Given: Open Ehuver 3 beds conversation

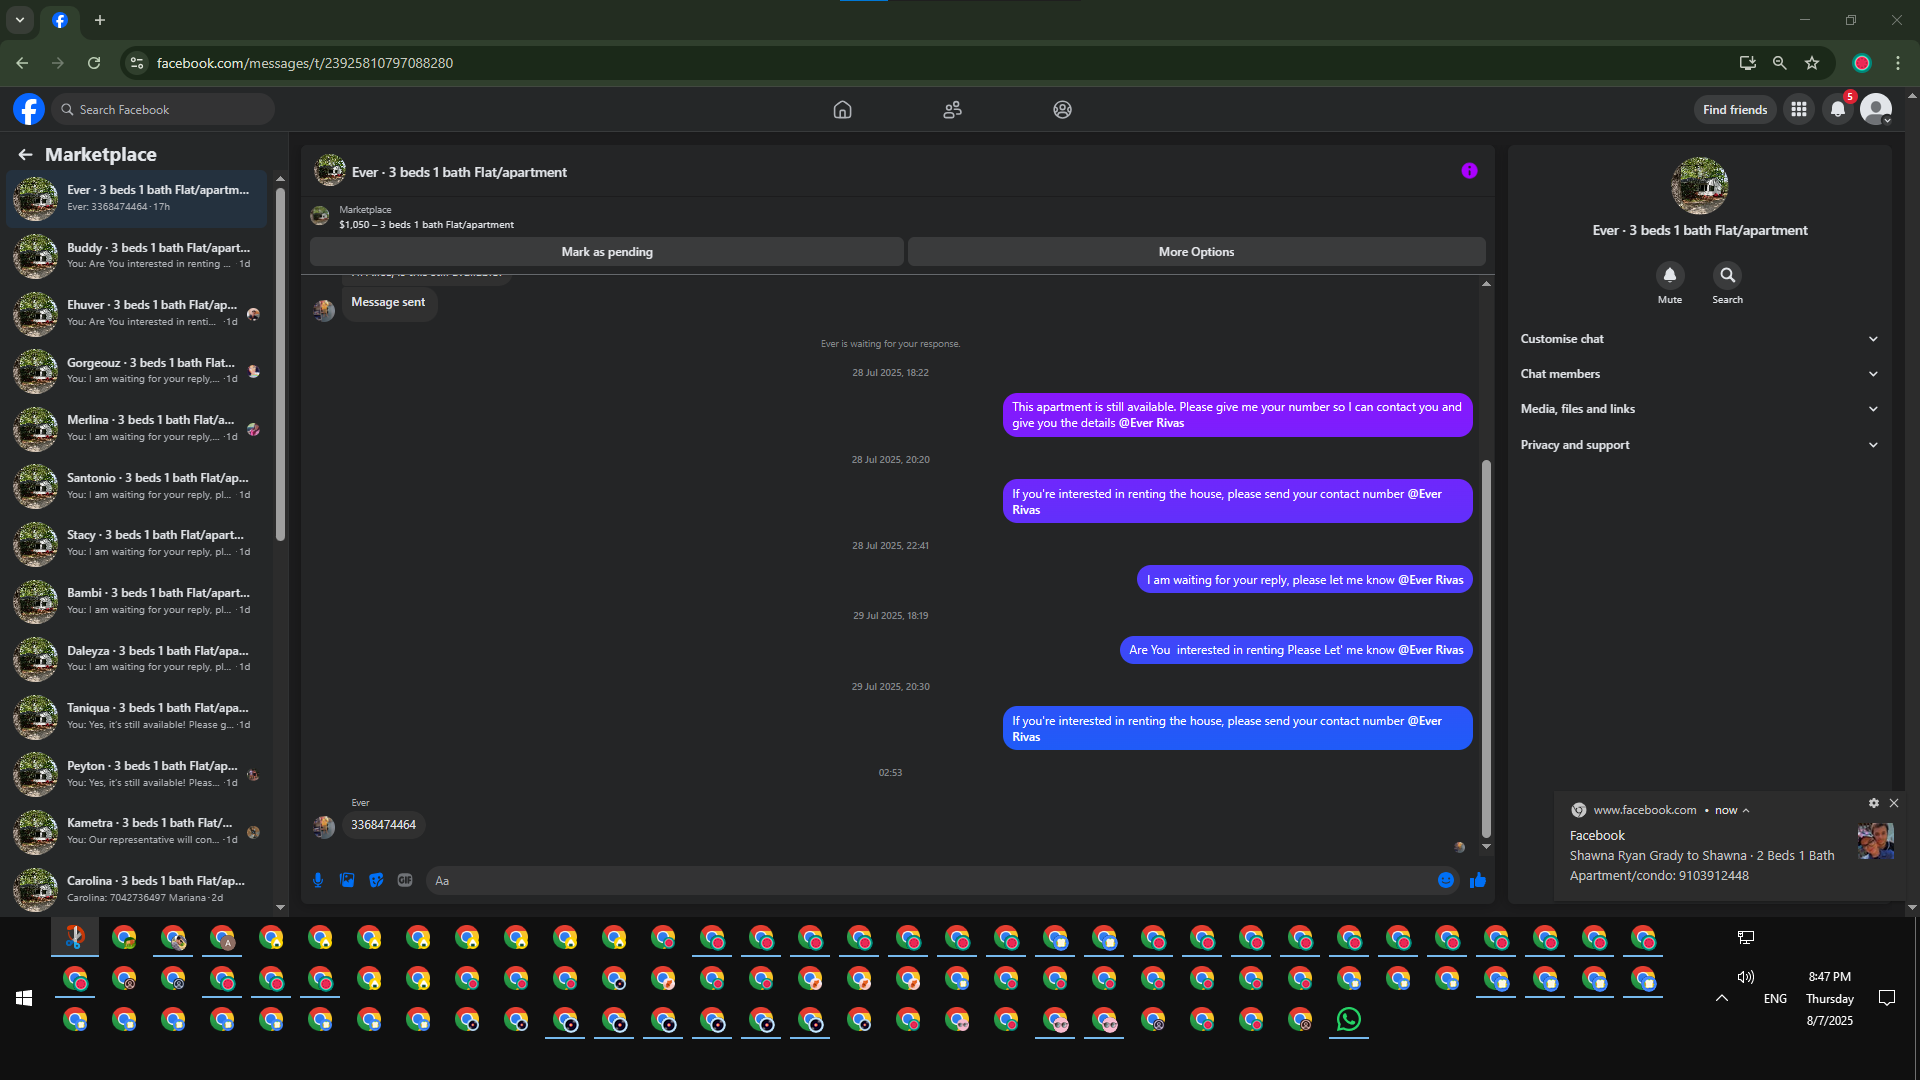Looking at the screenshot, I should (x=137, y=313).
